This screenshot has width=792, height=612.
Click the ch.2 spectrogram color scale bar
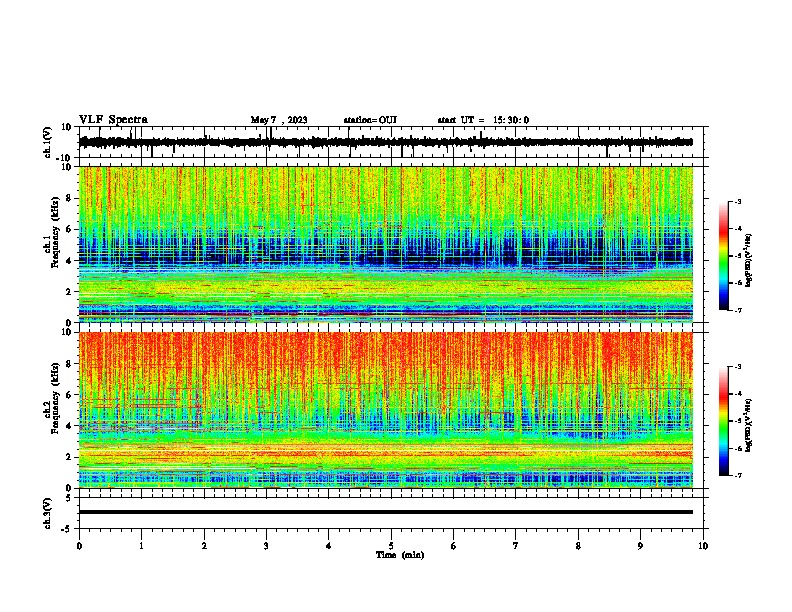tap(723, 421)
